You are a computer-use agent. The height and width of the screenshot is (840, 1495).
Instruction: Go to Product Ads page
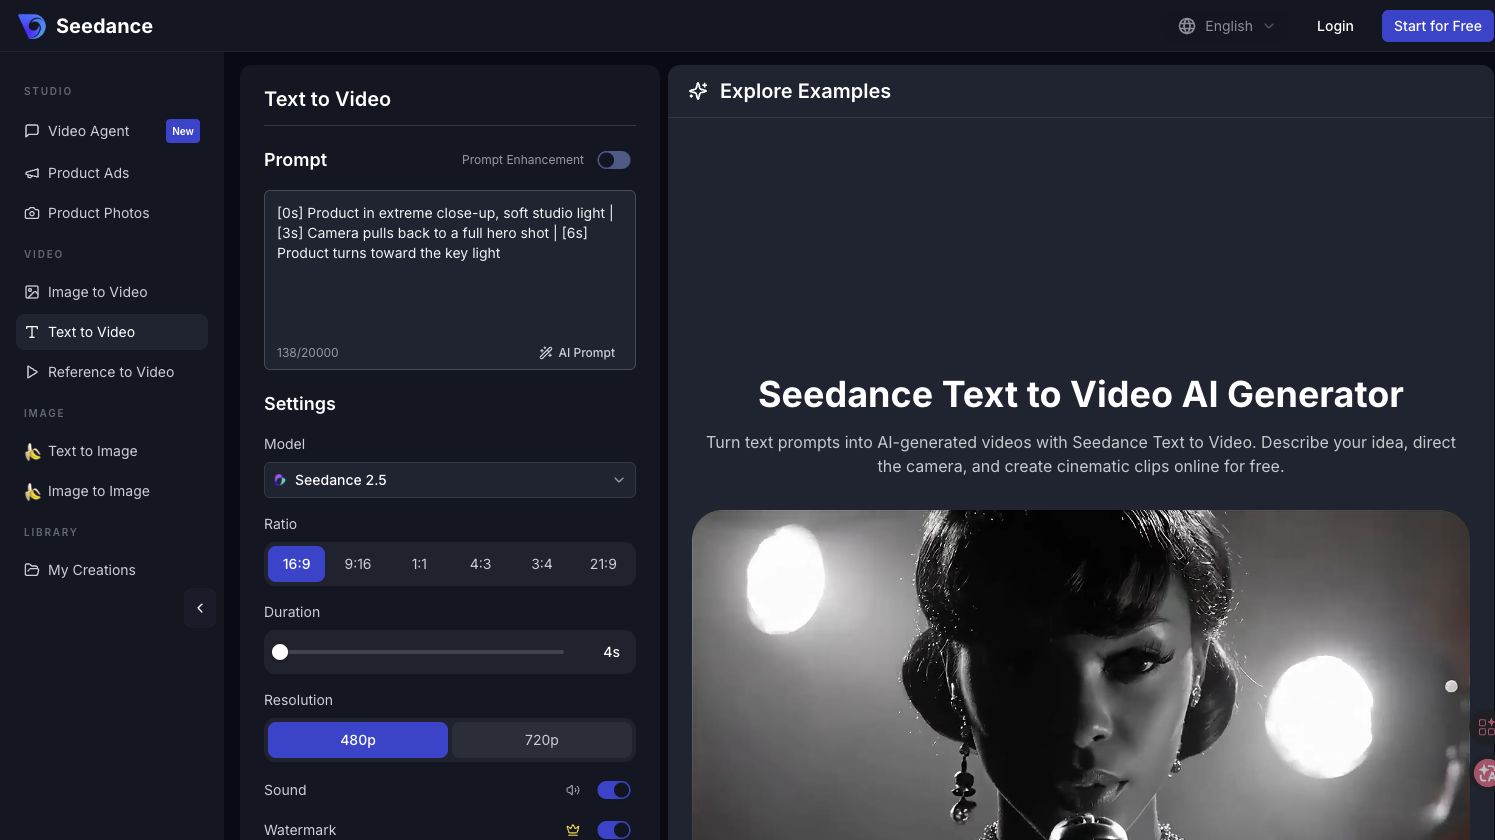112,173
